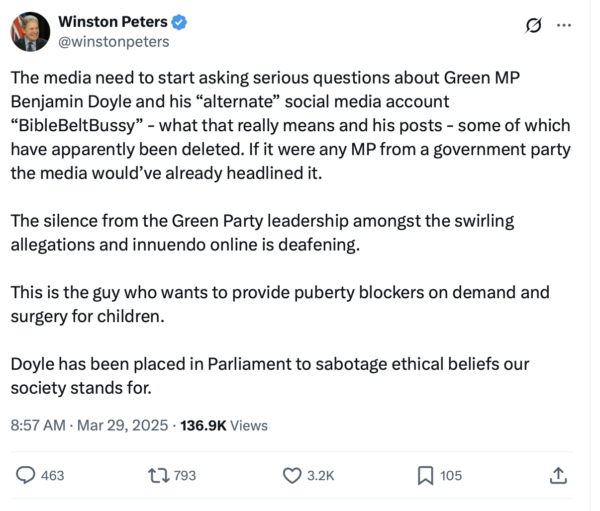
Task: Open the three-dot more options menu
Action: point(565,27)
